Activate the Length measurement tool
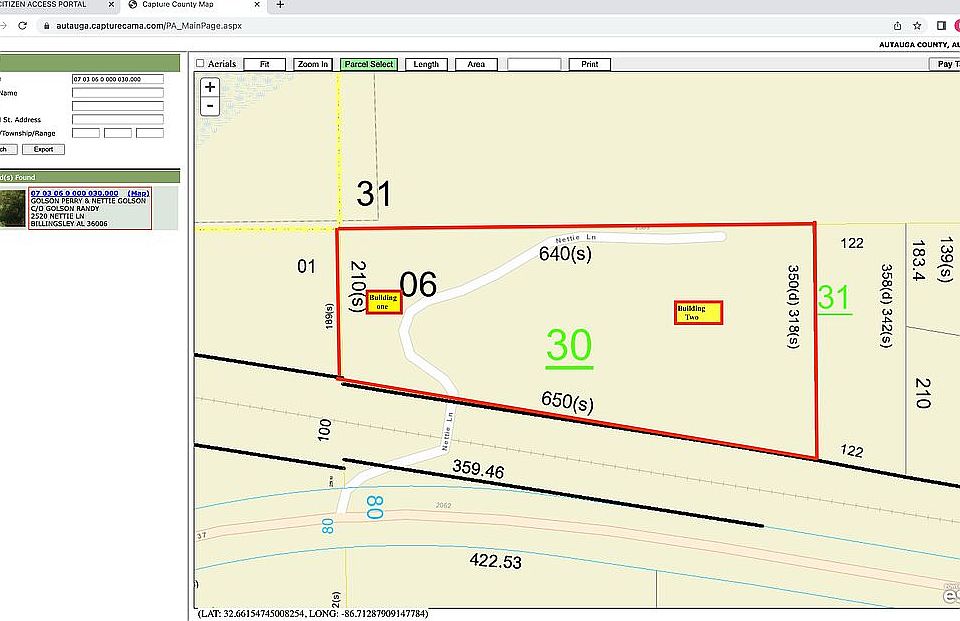This screenshot has height=621, width=960. click(426, 64)
